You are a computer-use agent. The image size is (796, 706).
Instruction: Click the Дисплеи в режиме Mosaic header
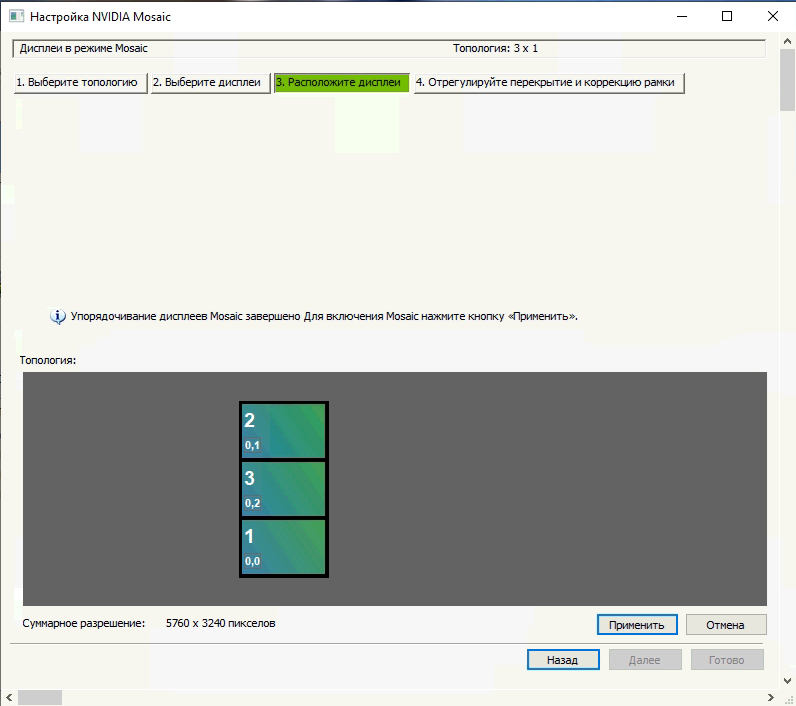[83, 48]
